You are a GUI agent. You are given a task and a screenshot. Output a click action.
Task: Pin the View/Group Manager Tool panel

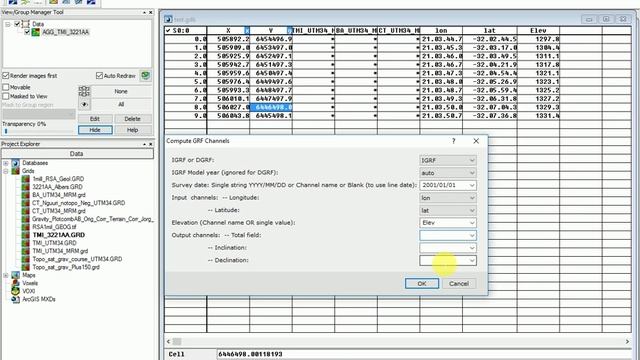(x=144, y=13)
